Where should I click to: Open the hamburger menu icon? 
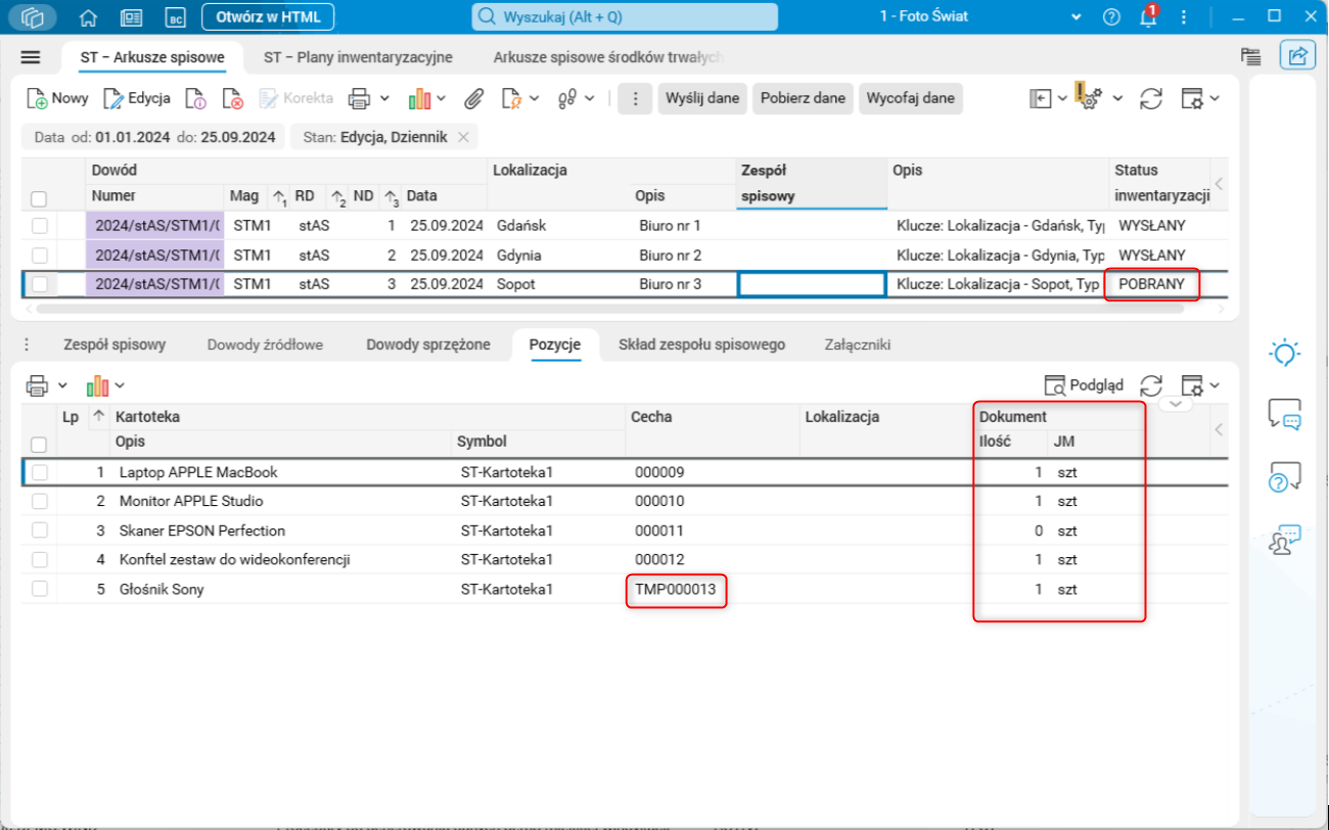[30, 57]
